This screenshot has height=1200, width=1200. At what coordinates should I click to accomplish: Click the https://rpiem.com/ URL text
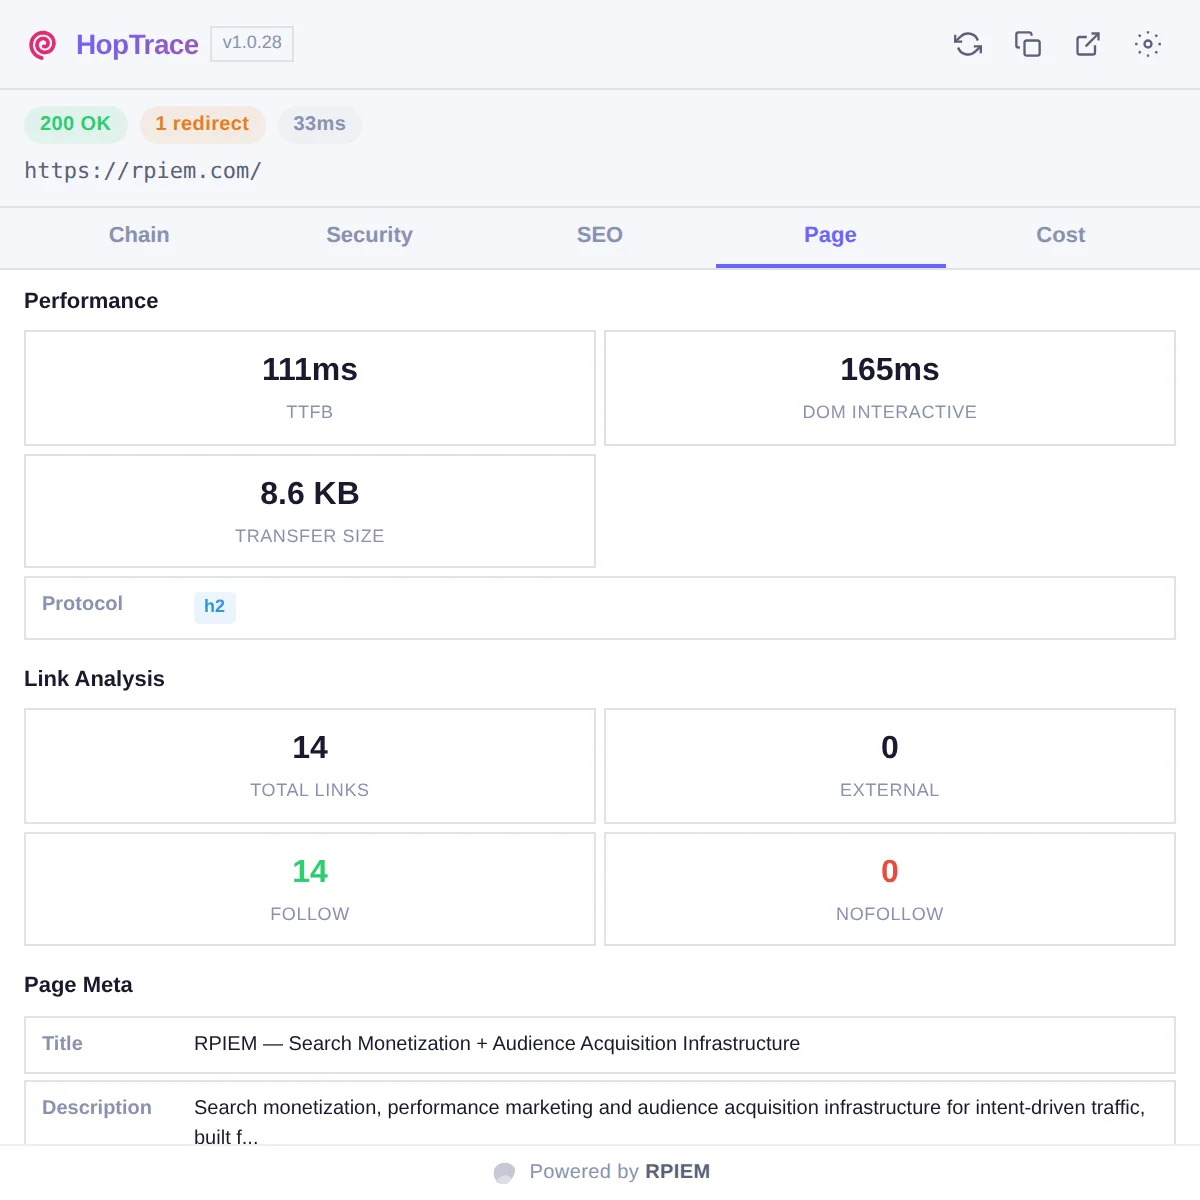[143, 171]
